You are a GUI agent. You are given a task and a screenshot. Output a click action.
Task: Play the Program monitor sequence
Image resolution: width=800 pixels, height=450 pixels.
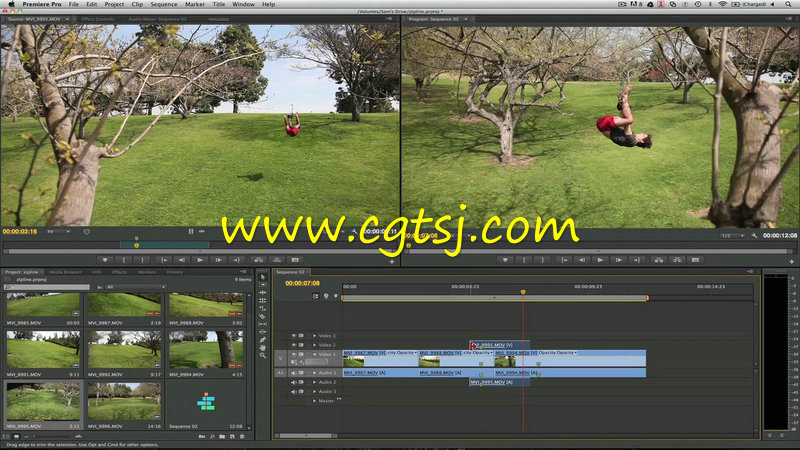600,260
